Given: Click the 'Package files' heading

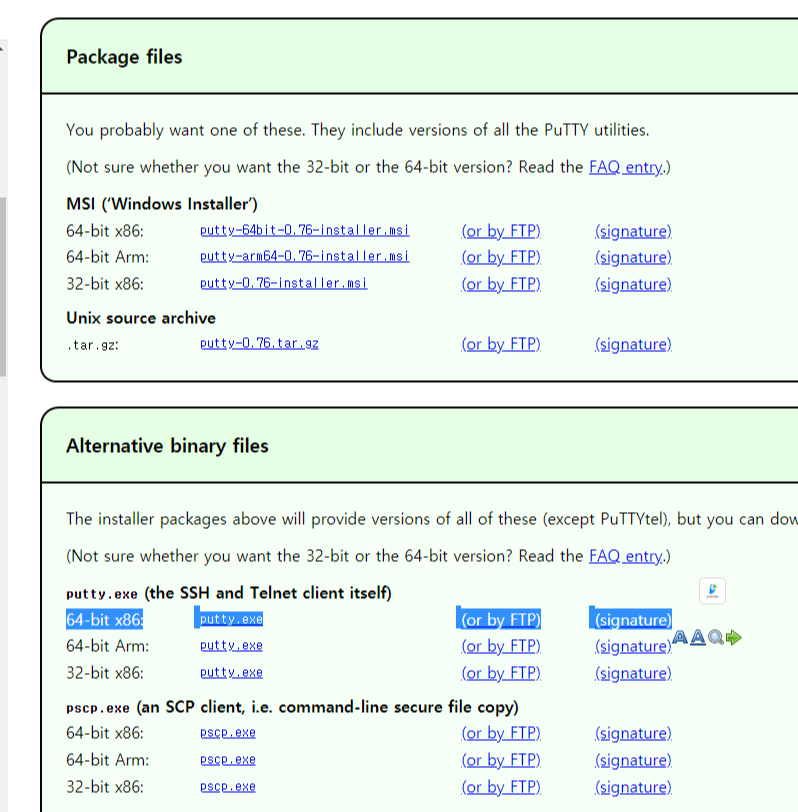Looking at the screenshot, I should [x=124, y=57].
